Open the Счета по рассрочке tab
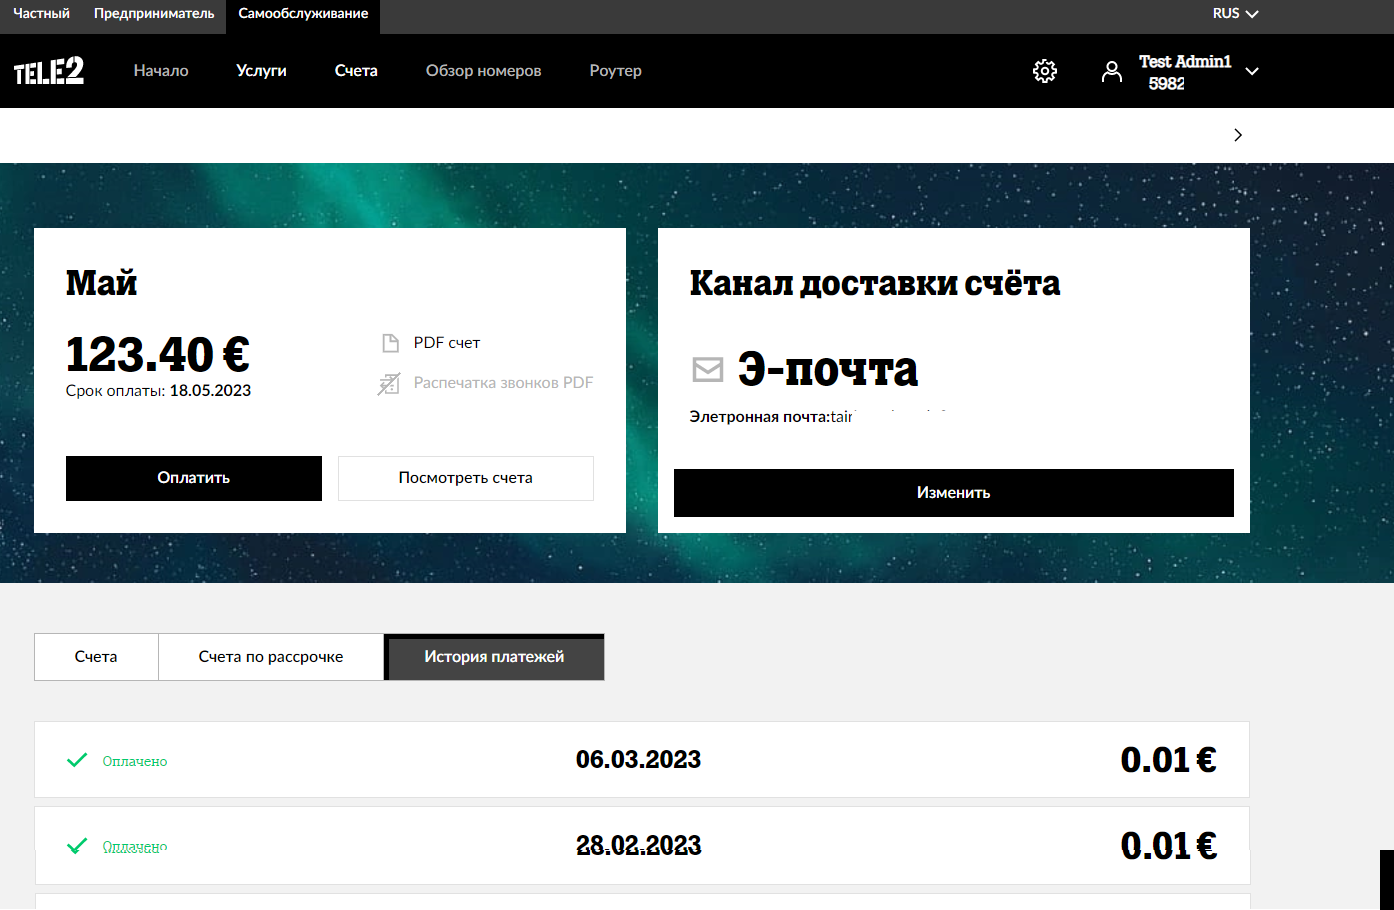This screenshot has height=910, width=1394. click(271, 657)
